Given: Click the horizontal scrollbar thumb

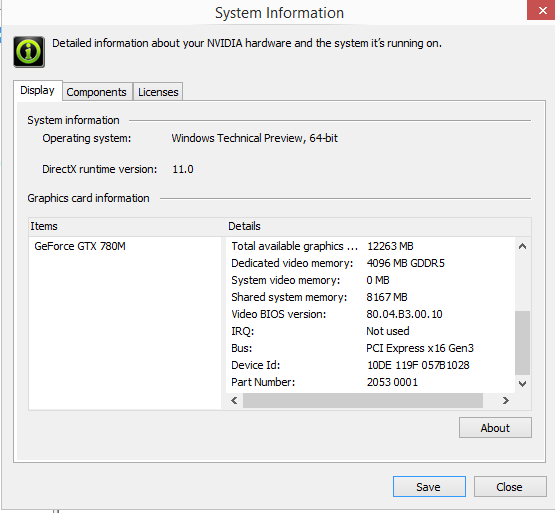Looking at the screenshot, I should click(x=363, y=400).
